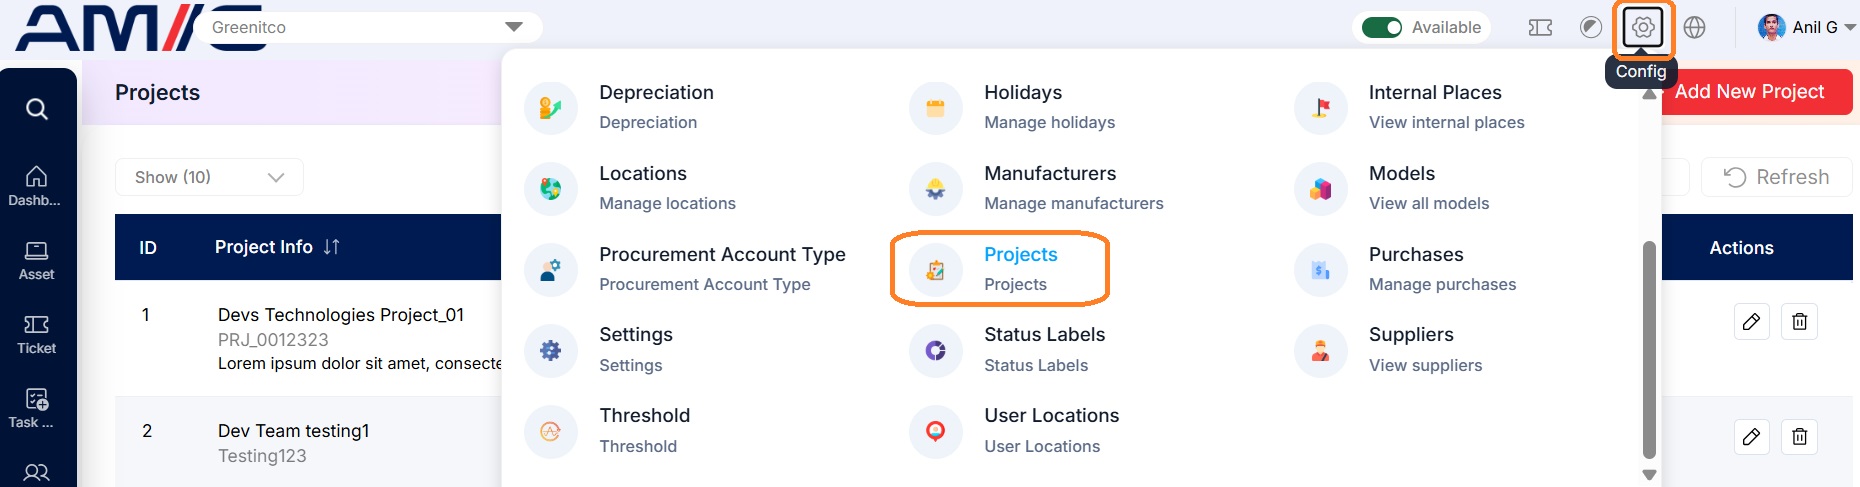Click the Suppliers icon

(x=1320, y=351)
